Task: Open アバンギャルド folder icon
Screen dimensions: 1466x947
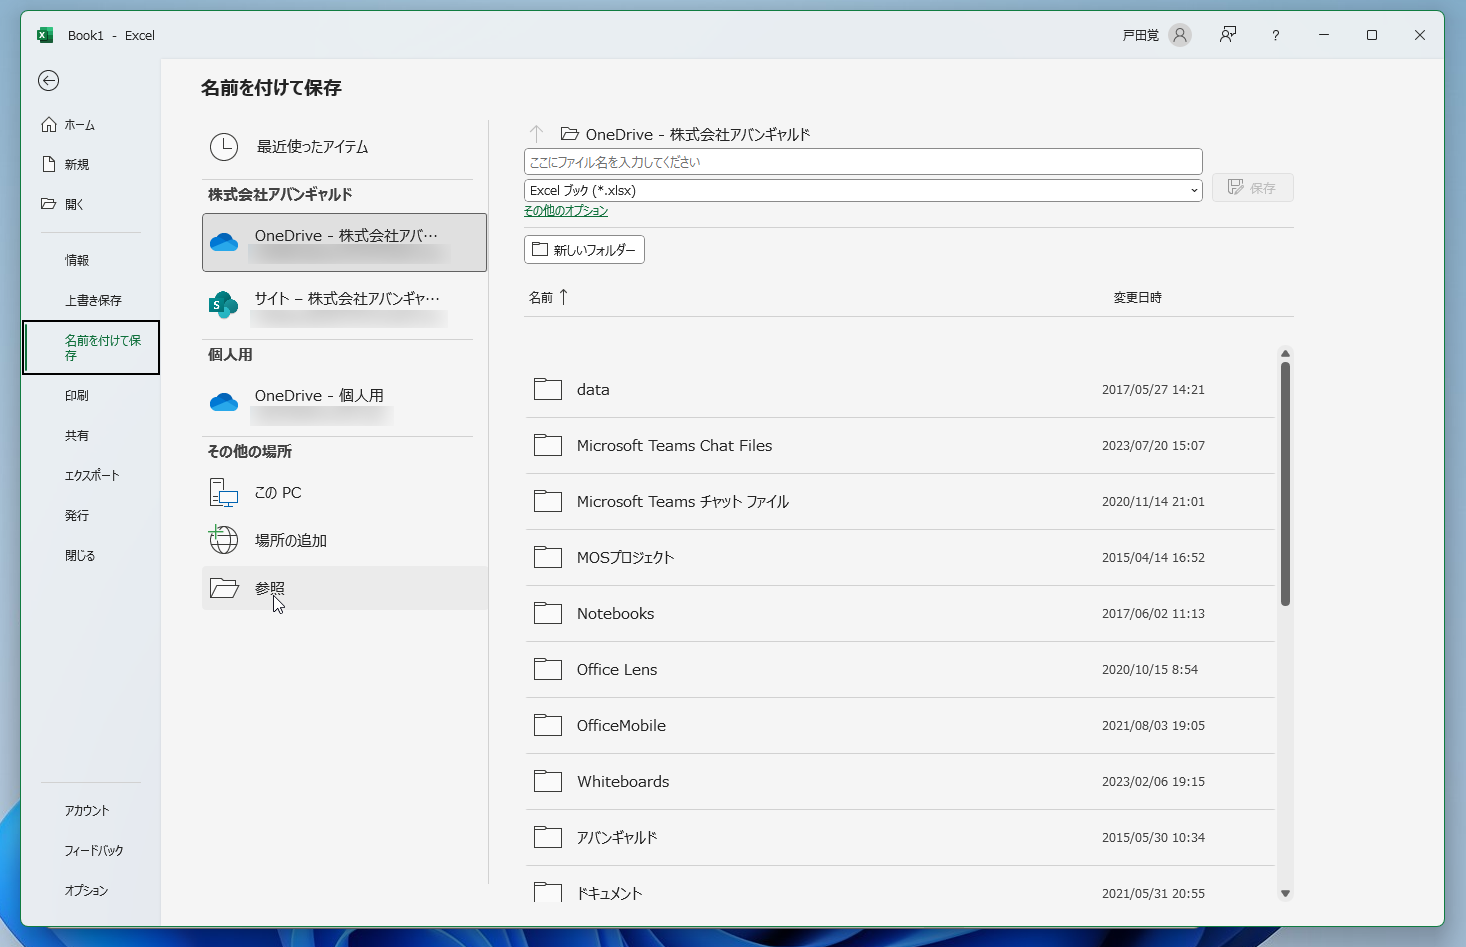Action: (548, 837)
